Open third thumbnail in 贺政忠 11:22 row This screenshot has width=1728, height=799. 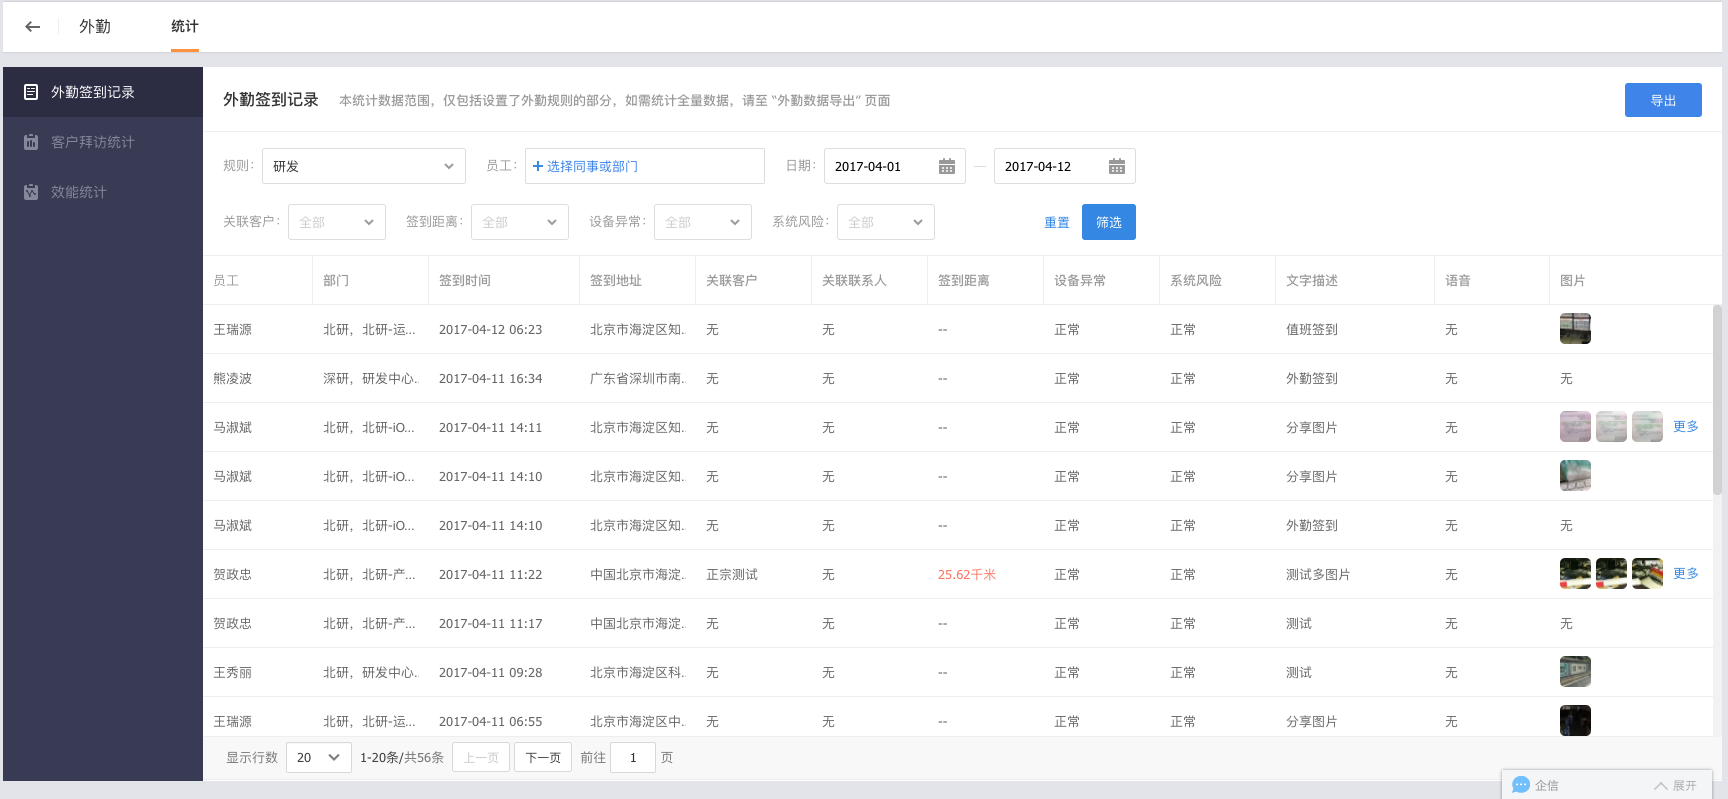pyautogui.click(x=1647, y=574)
